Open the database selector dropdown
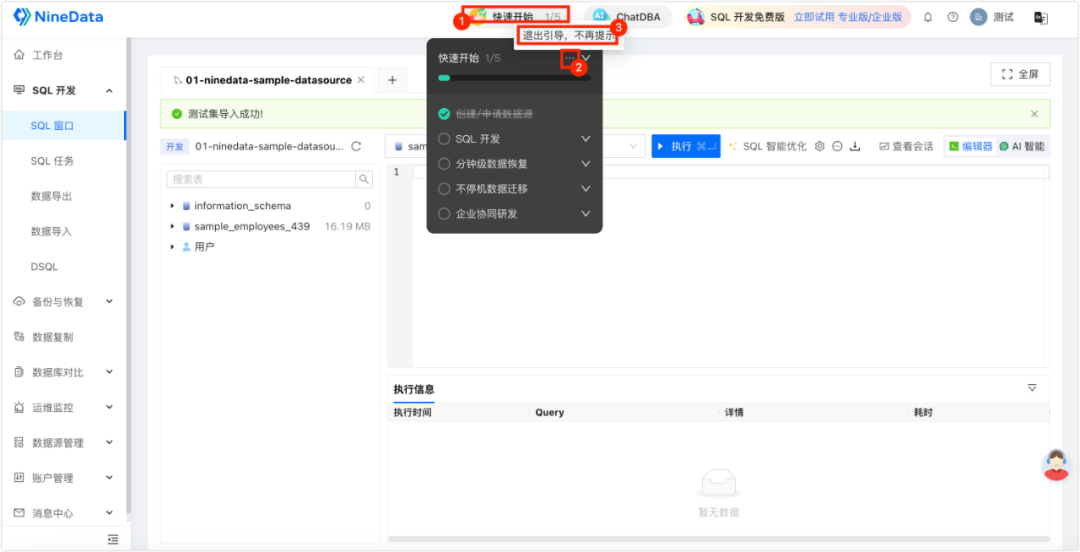 pos(515,146)
